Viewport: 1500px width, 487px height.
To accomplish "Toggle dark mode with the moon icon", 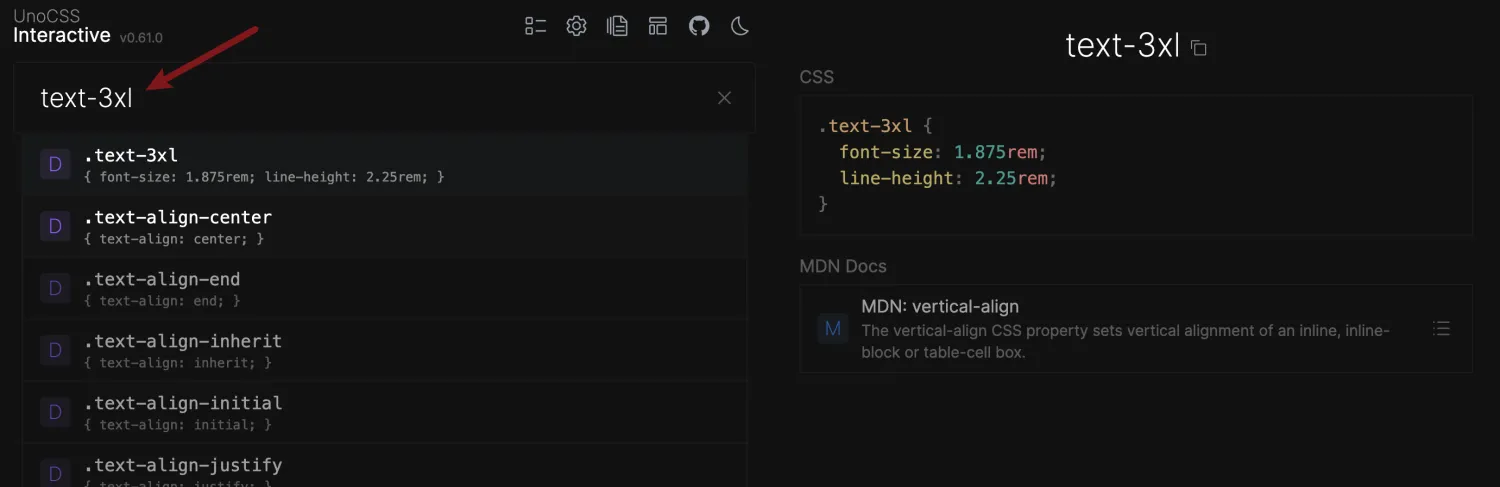I will pos(740,27).
